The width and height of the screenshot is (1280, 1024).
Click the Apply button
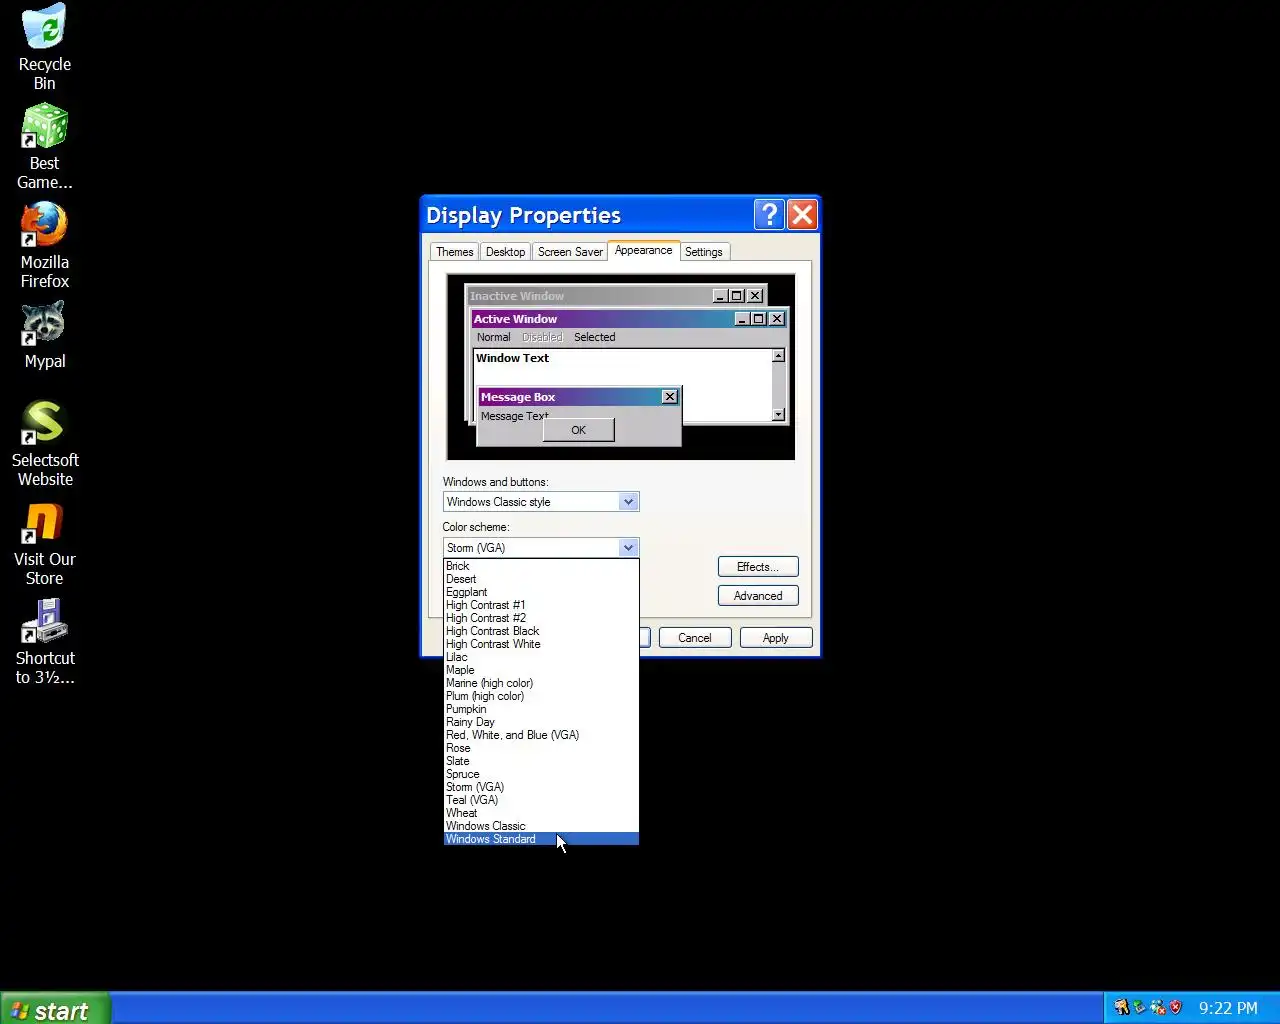click(x=776, y=638)
